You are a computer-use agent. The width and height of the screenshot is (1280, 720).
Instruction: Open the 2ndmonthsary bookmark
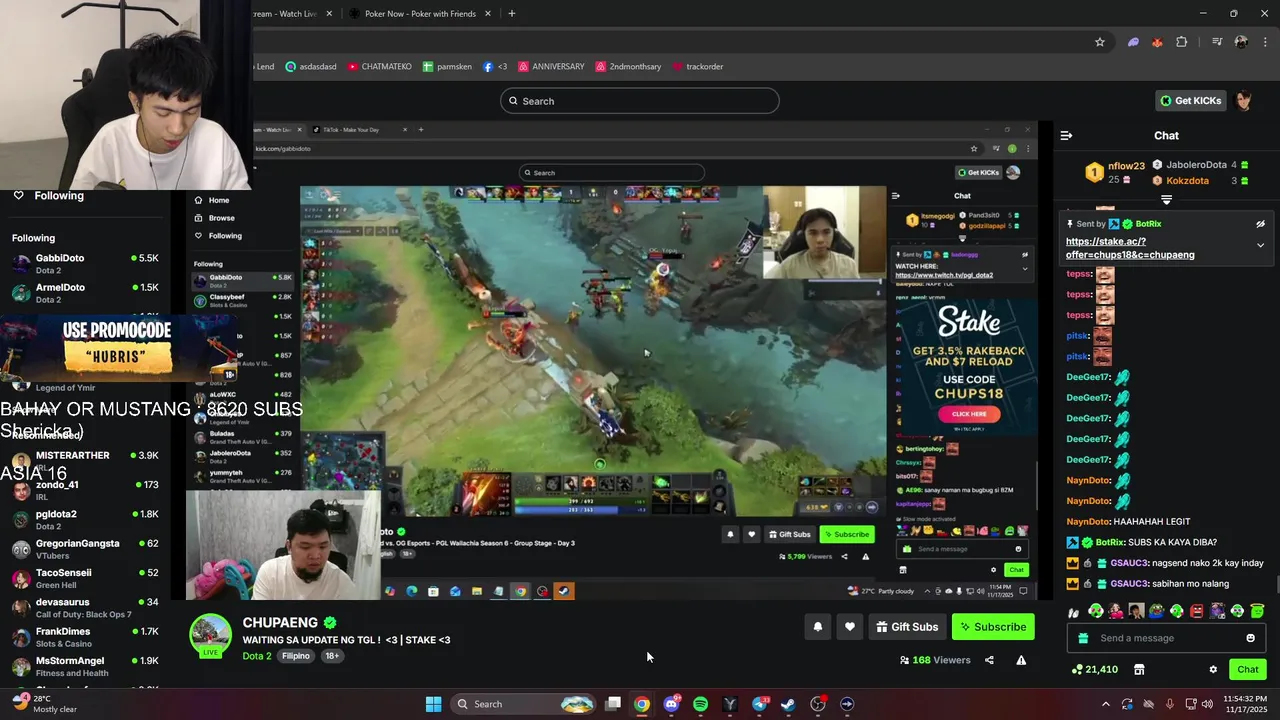click(x=628, y=67)
